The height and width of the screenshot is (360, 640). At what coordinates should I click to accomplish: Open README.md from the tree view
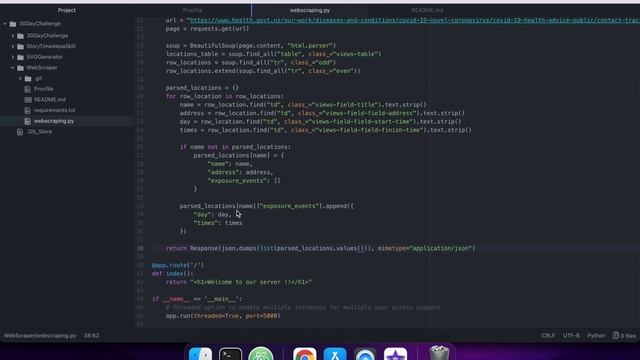point(50,100)
